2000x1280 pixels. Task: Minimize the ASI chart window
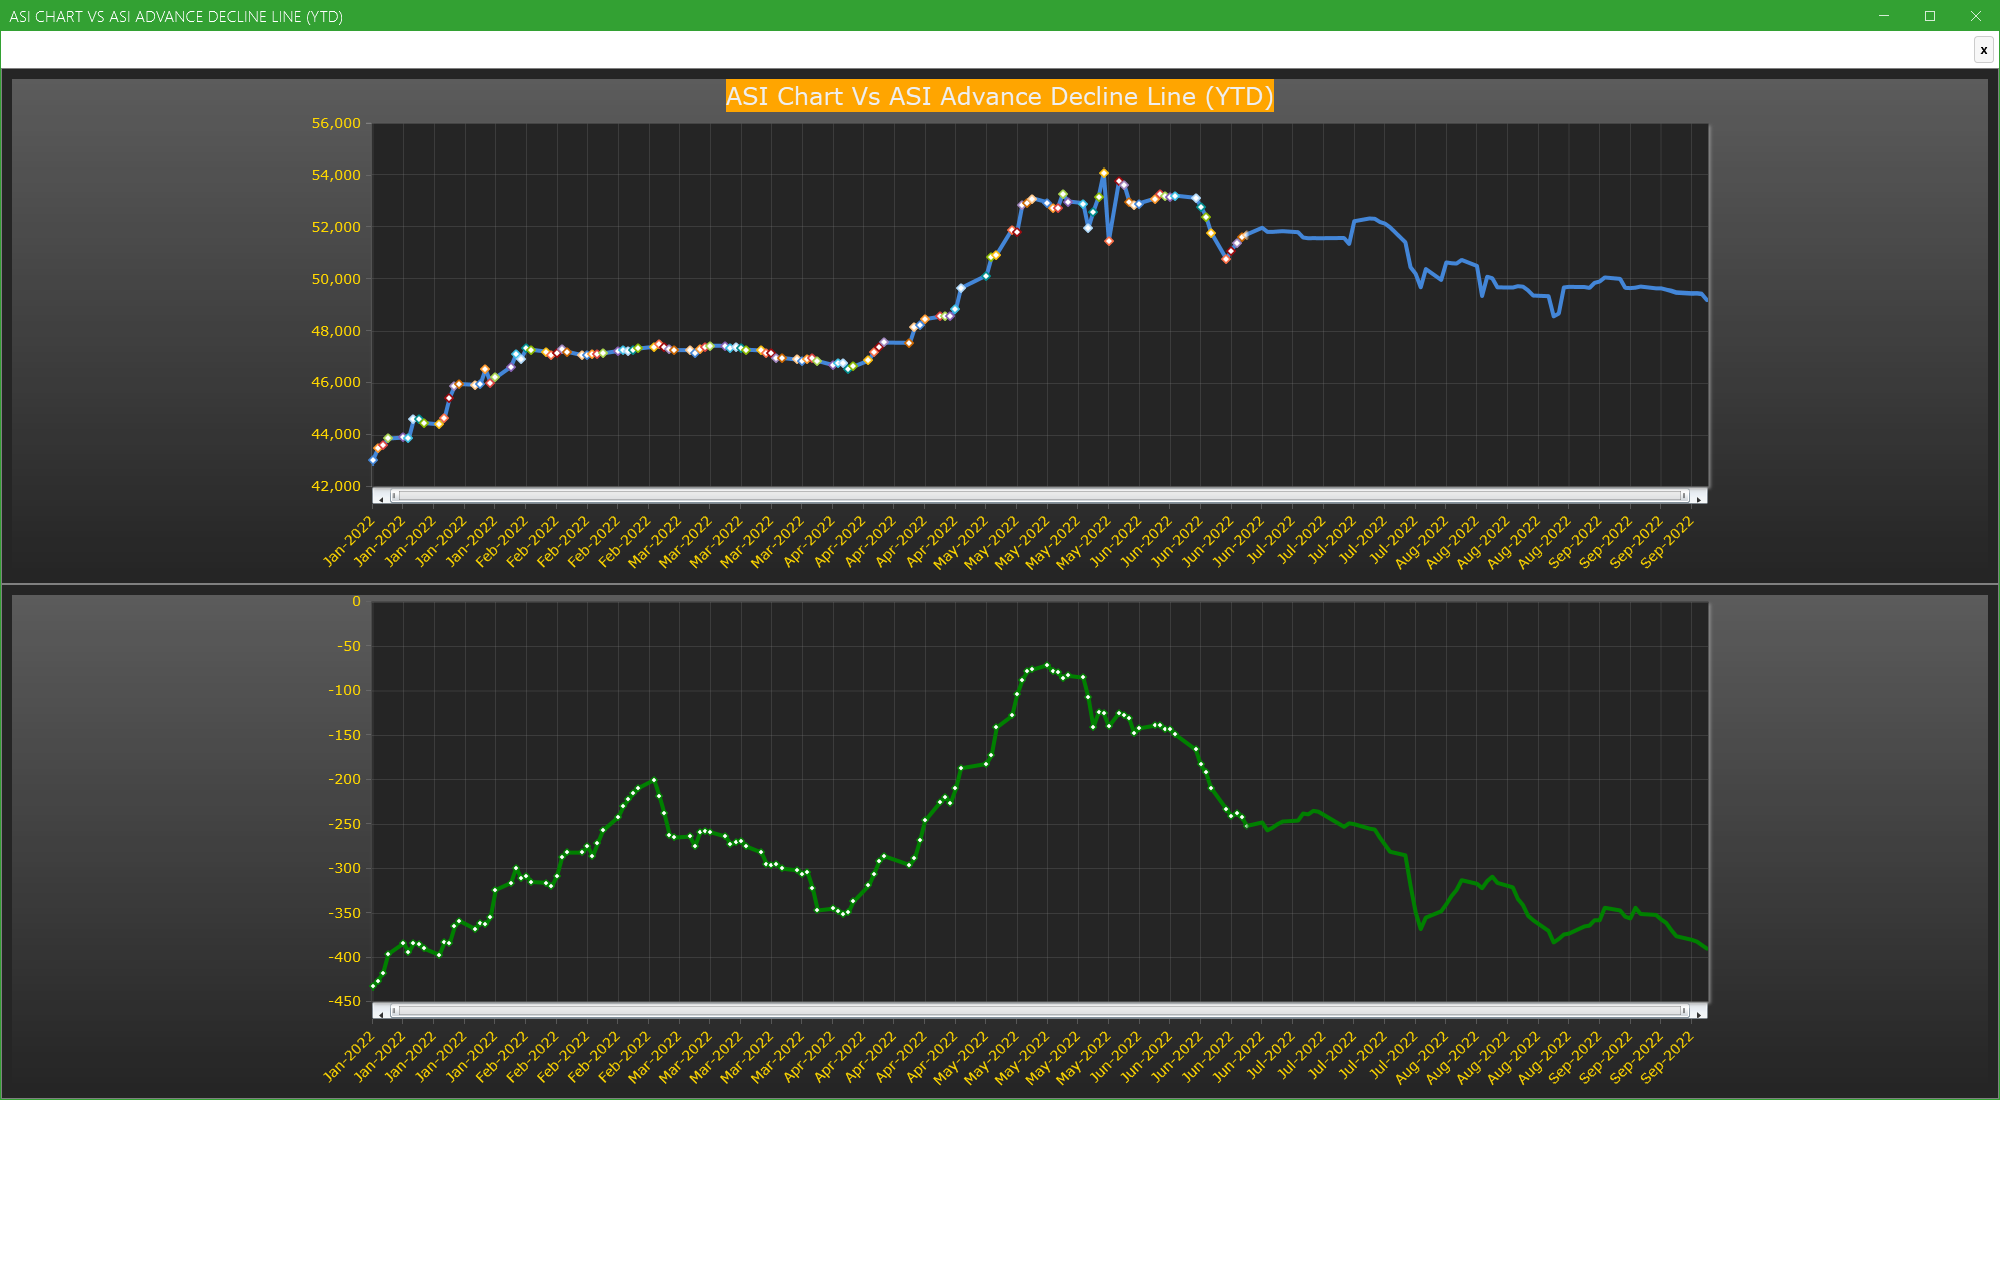click(1884, 16)
